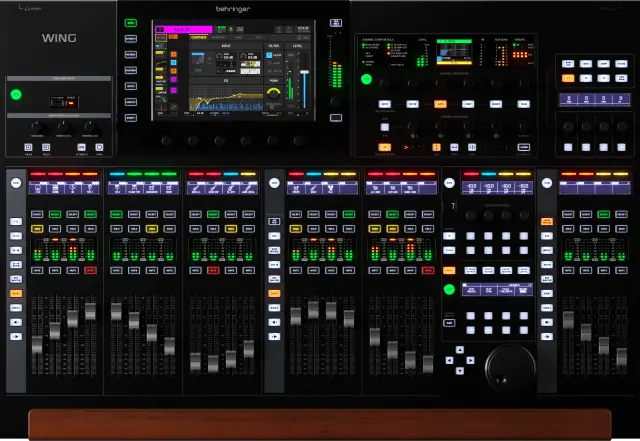Click the first channel fader in the rightmost bank
This screenshot has height=441, width=640.
point(568,320)
